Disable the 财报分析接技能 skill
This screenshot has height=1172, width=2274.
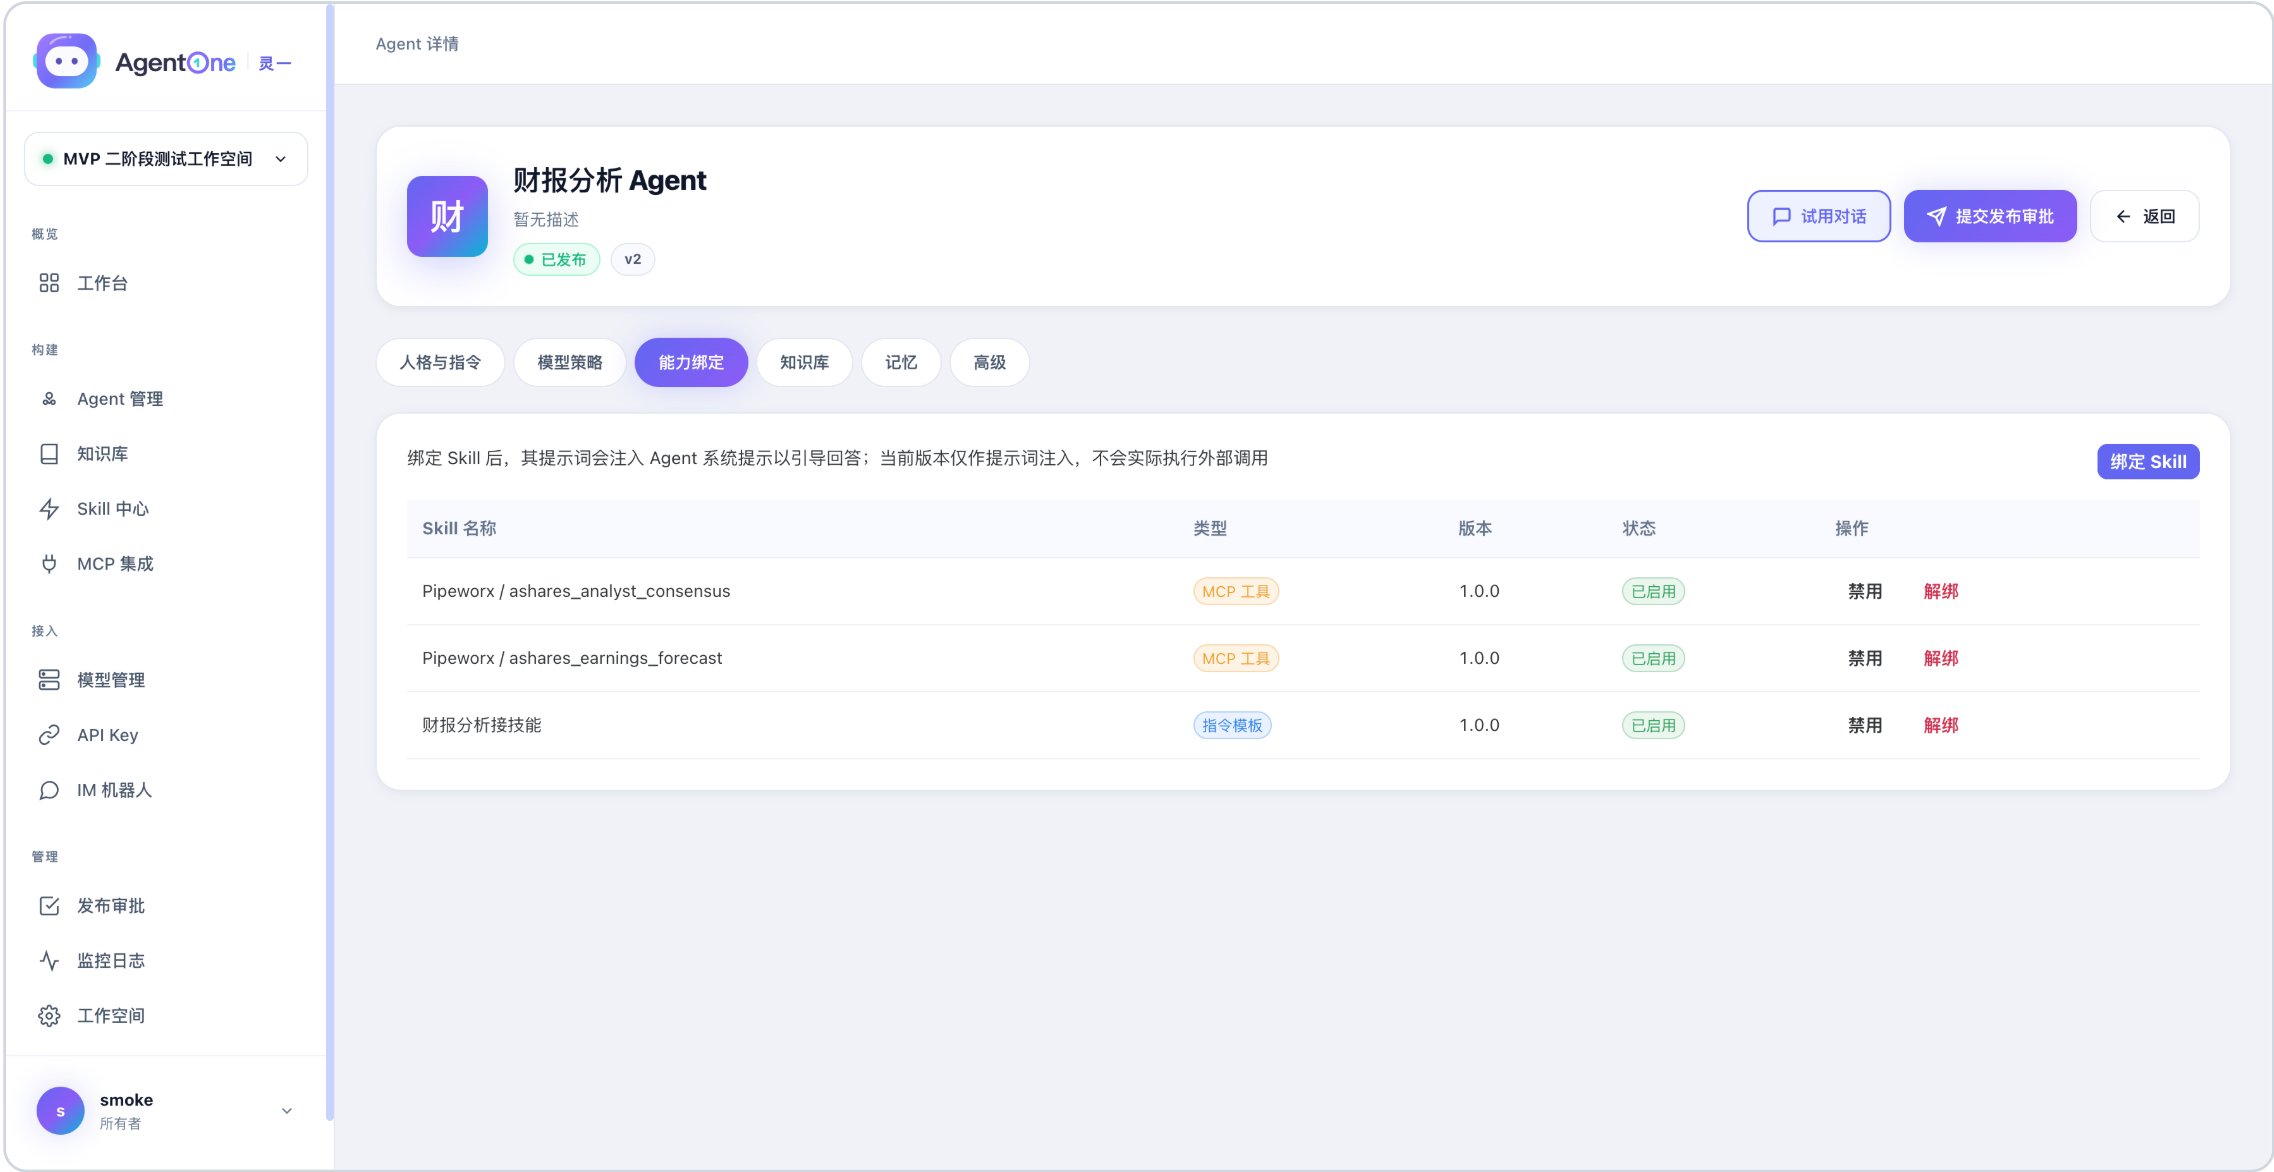[x=1864, y=725]
